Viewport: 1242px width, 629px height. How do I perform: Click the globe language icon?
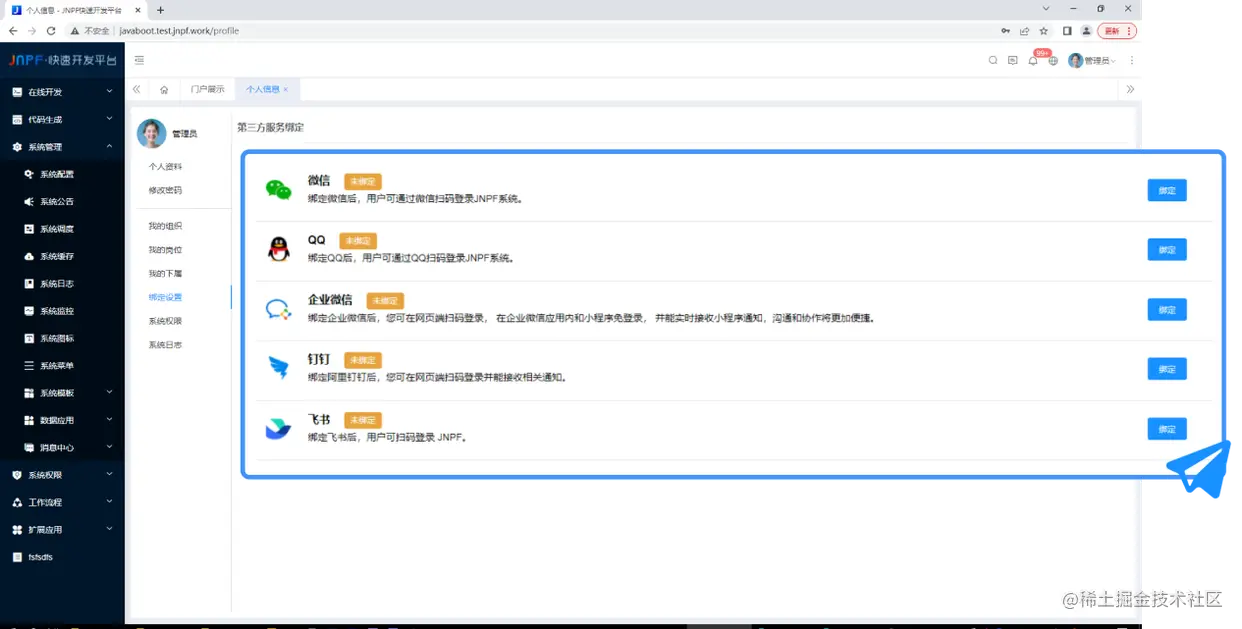tap(1053, 60)
